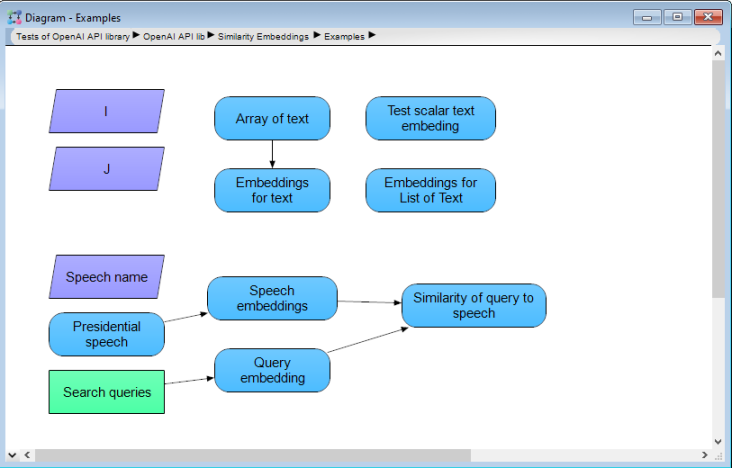Go to OpenAI API lib breadcrumb
This screenshot has width=732, height=468.
pos(174,36)
